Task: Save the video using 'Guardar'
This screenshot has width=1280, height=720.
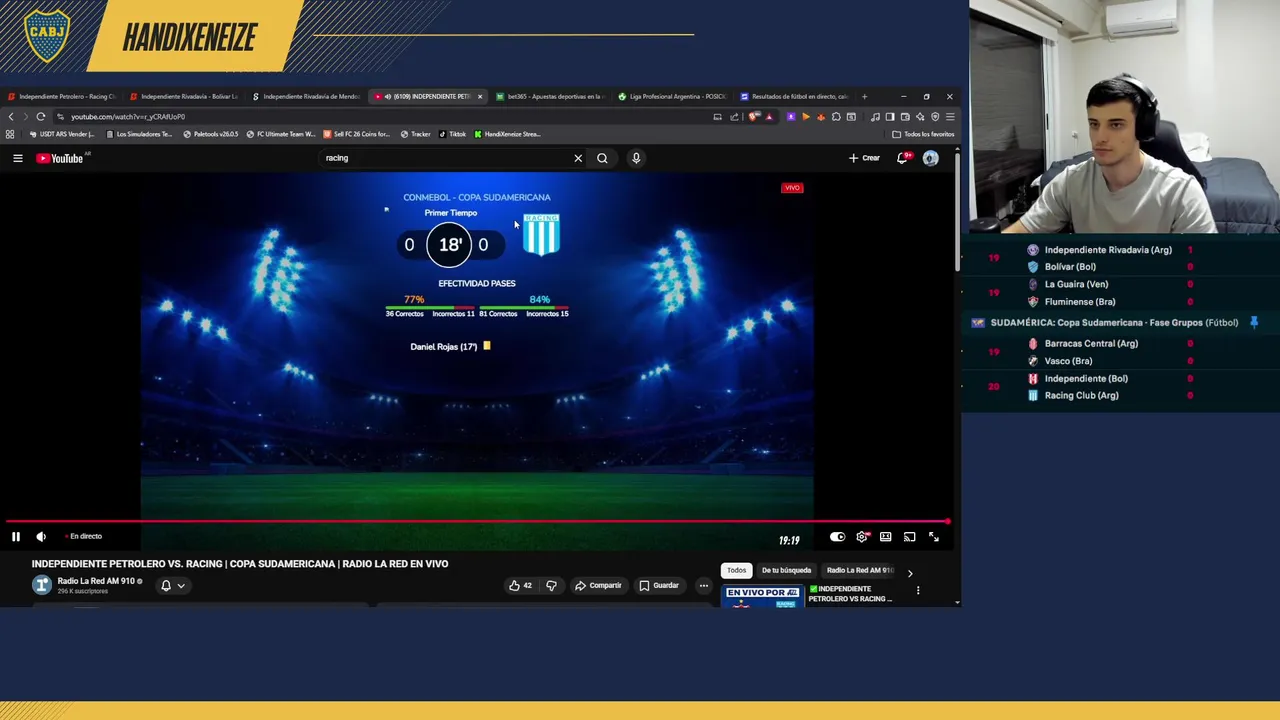Action: [659, 586]
